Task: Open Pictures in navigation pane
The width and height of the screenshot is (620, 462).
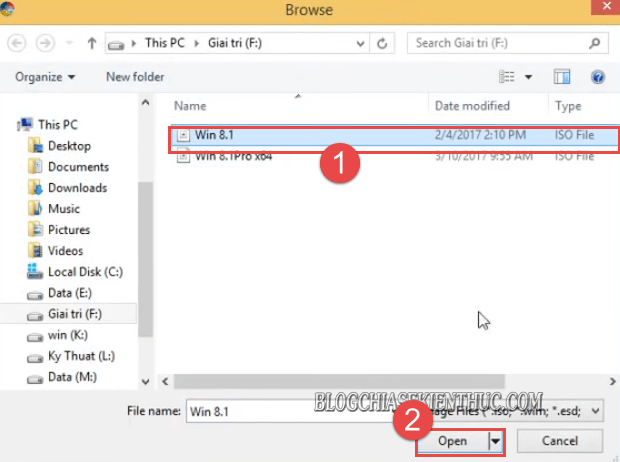Action: click(x=69, y=230)
